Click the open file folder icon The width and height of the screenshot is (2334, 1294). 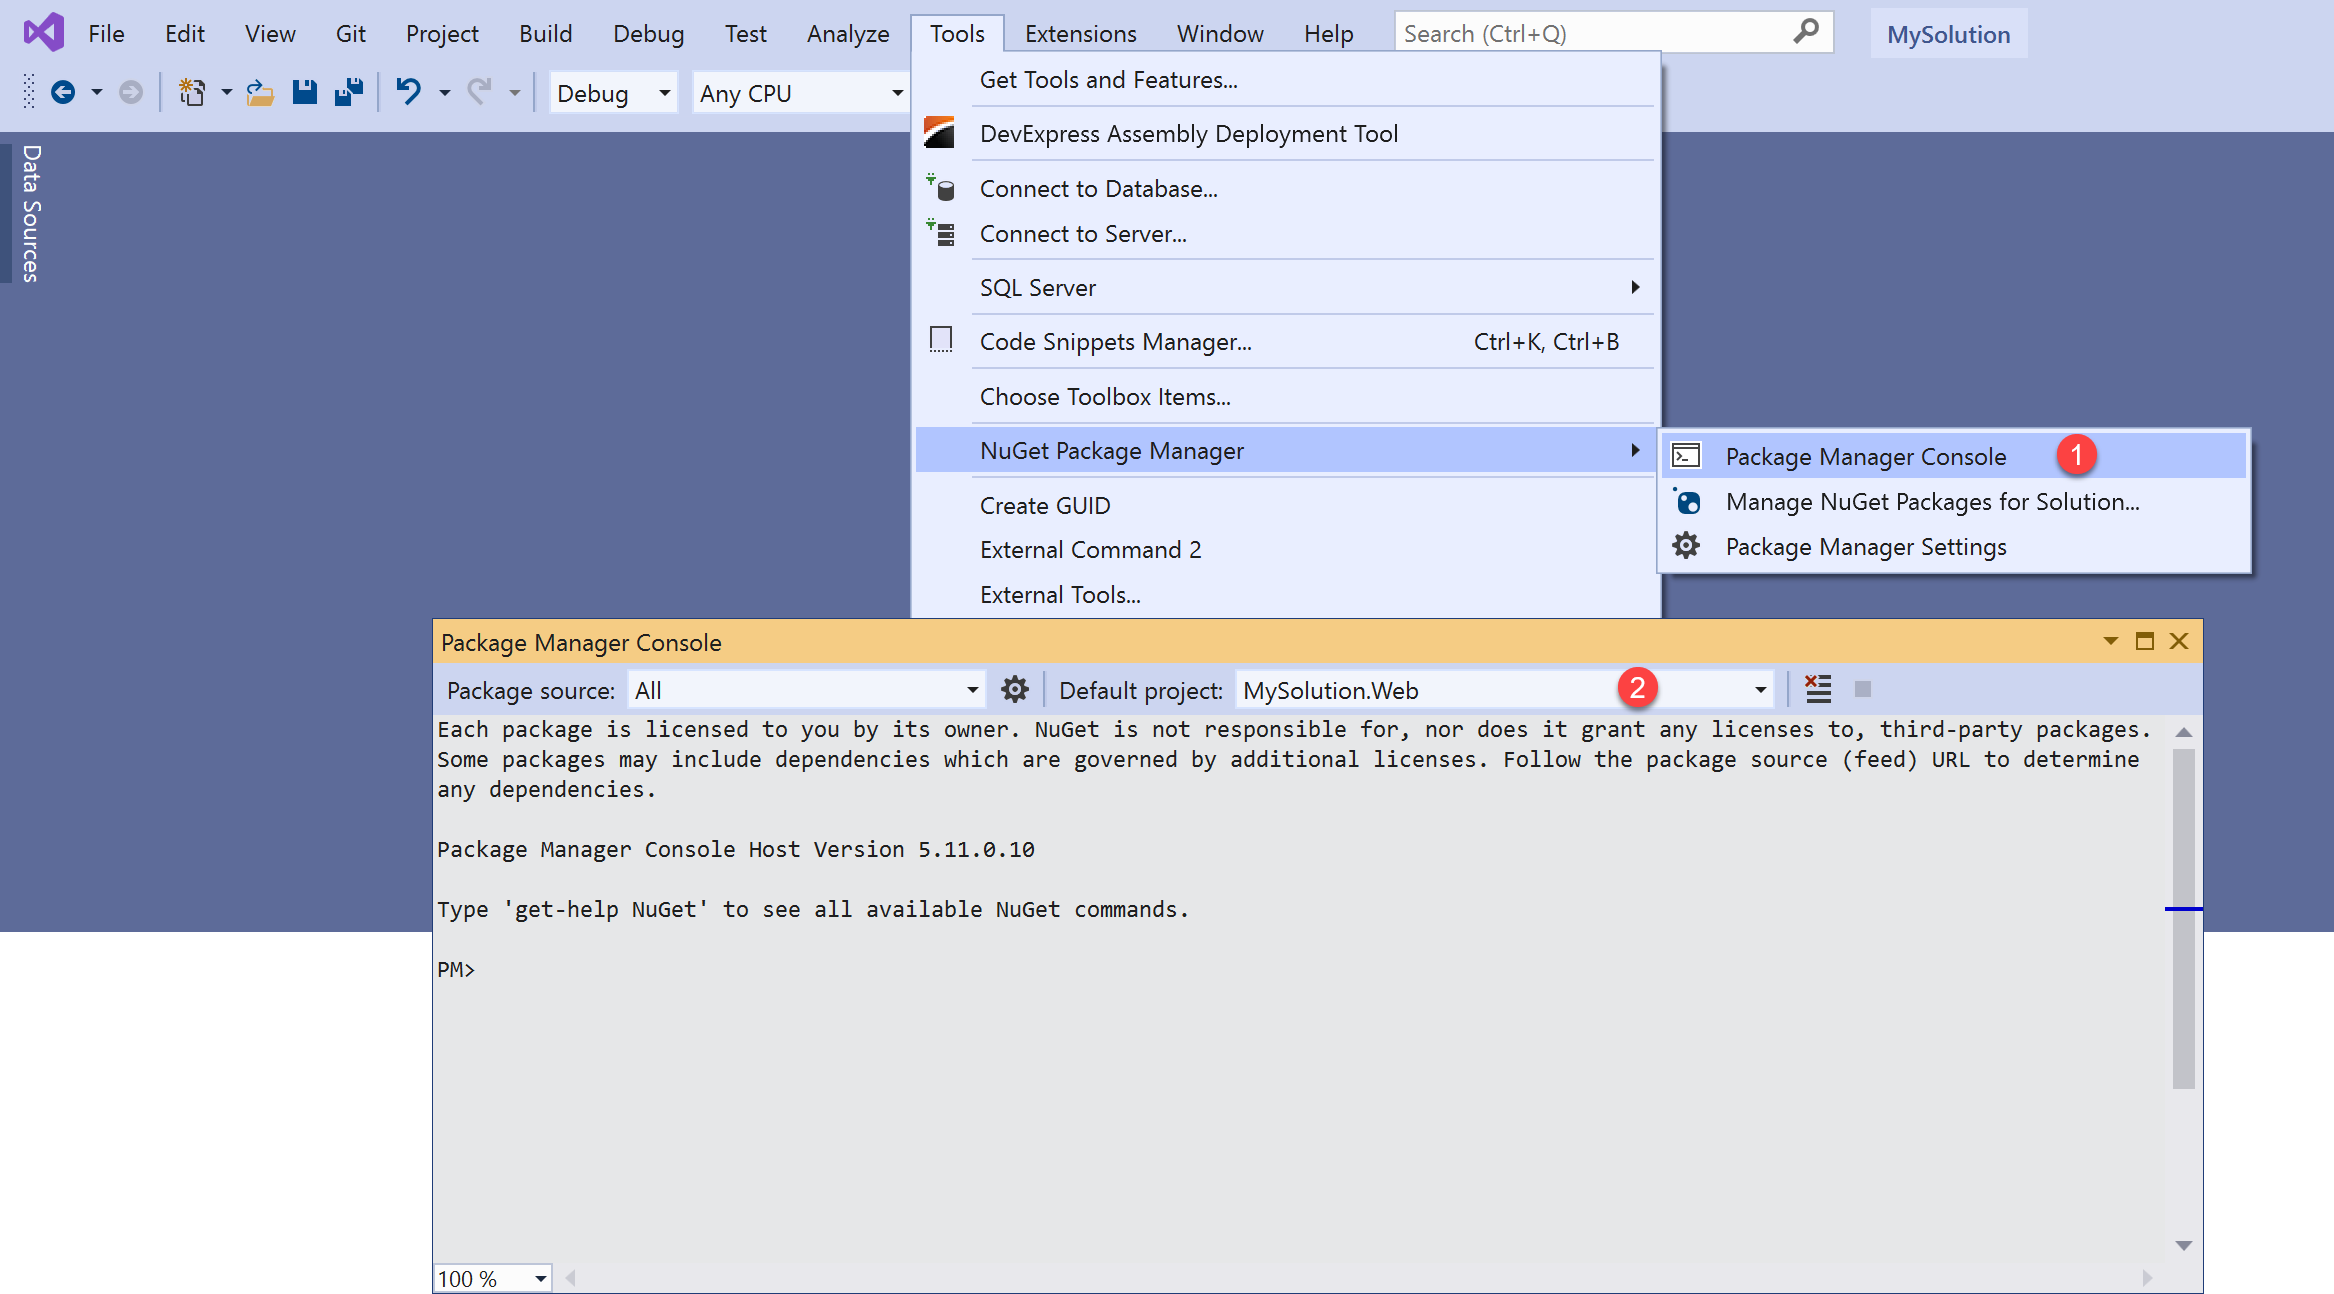[x=260, y=93]
